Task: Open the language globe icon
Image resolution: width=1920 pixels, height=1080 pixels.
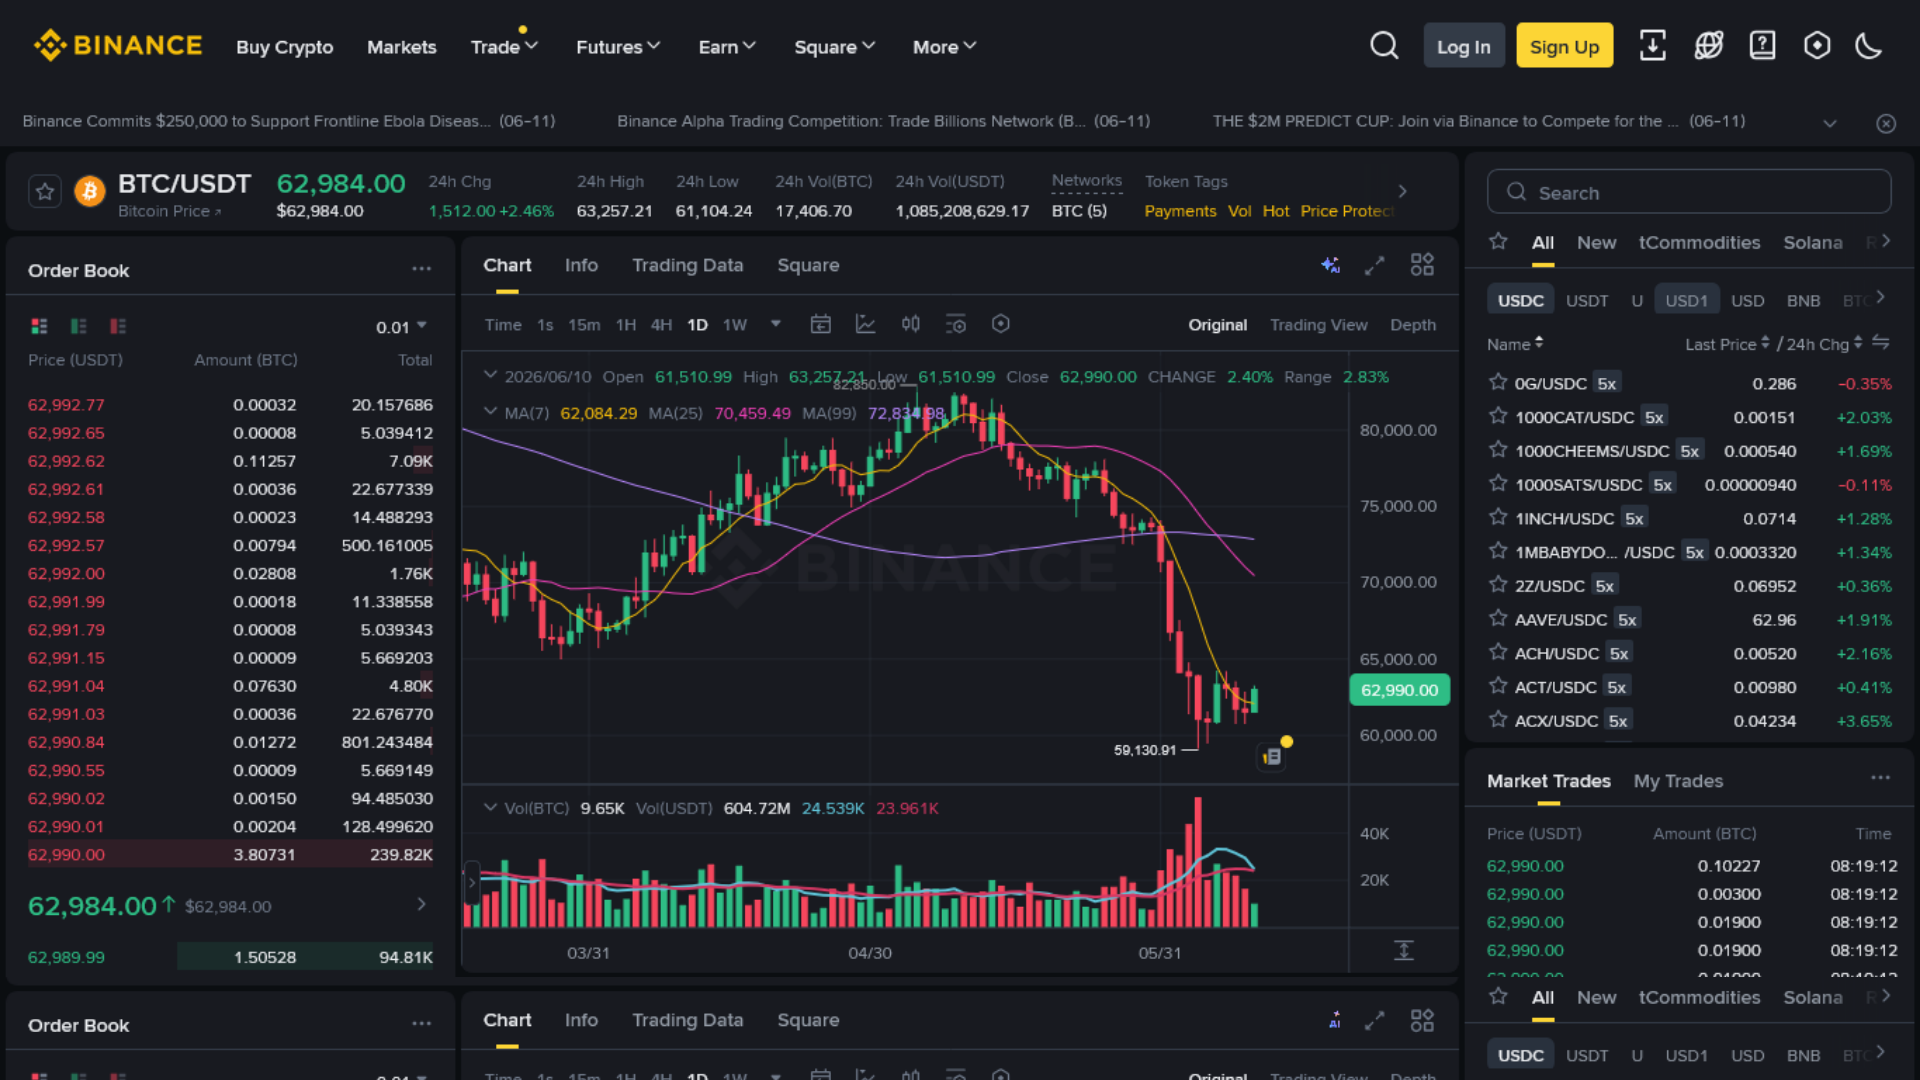Action: coord(1708,46)
